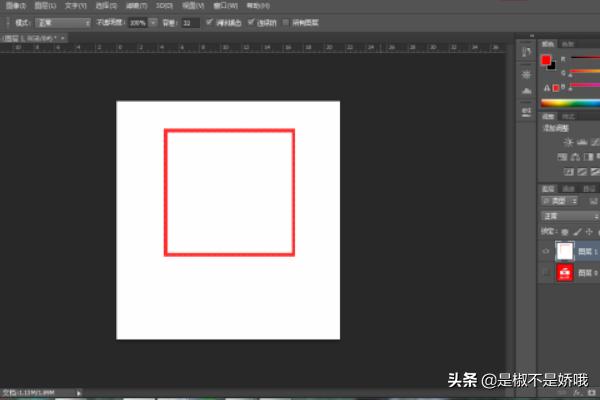Screen dimensions: 600x400
Task: Switch to the Channels (通道) panel tab
Action: coord(568,189)
